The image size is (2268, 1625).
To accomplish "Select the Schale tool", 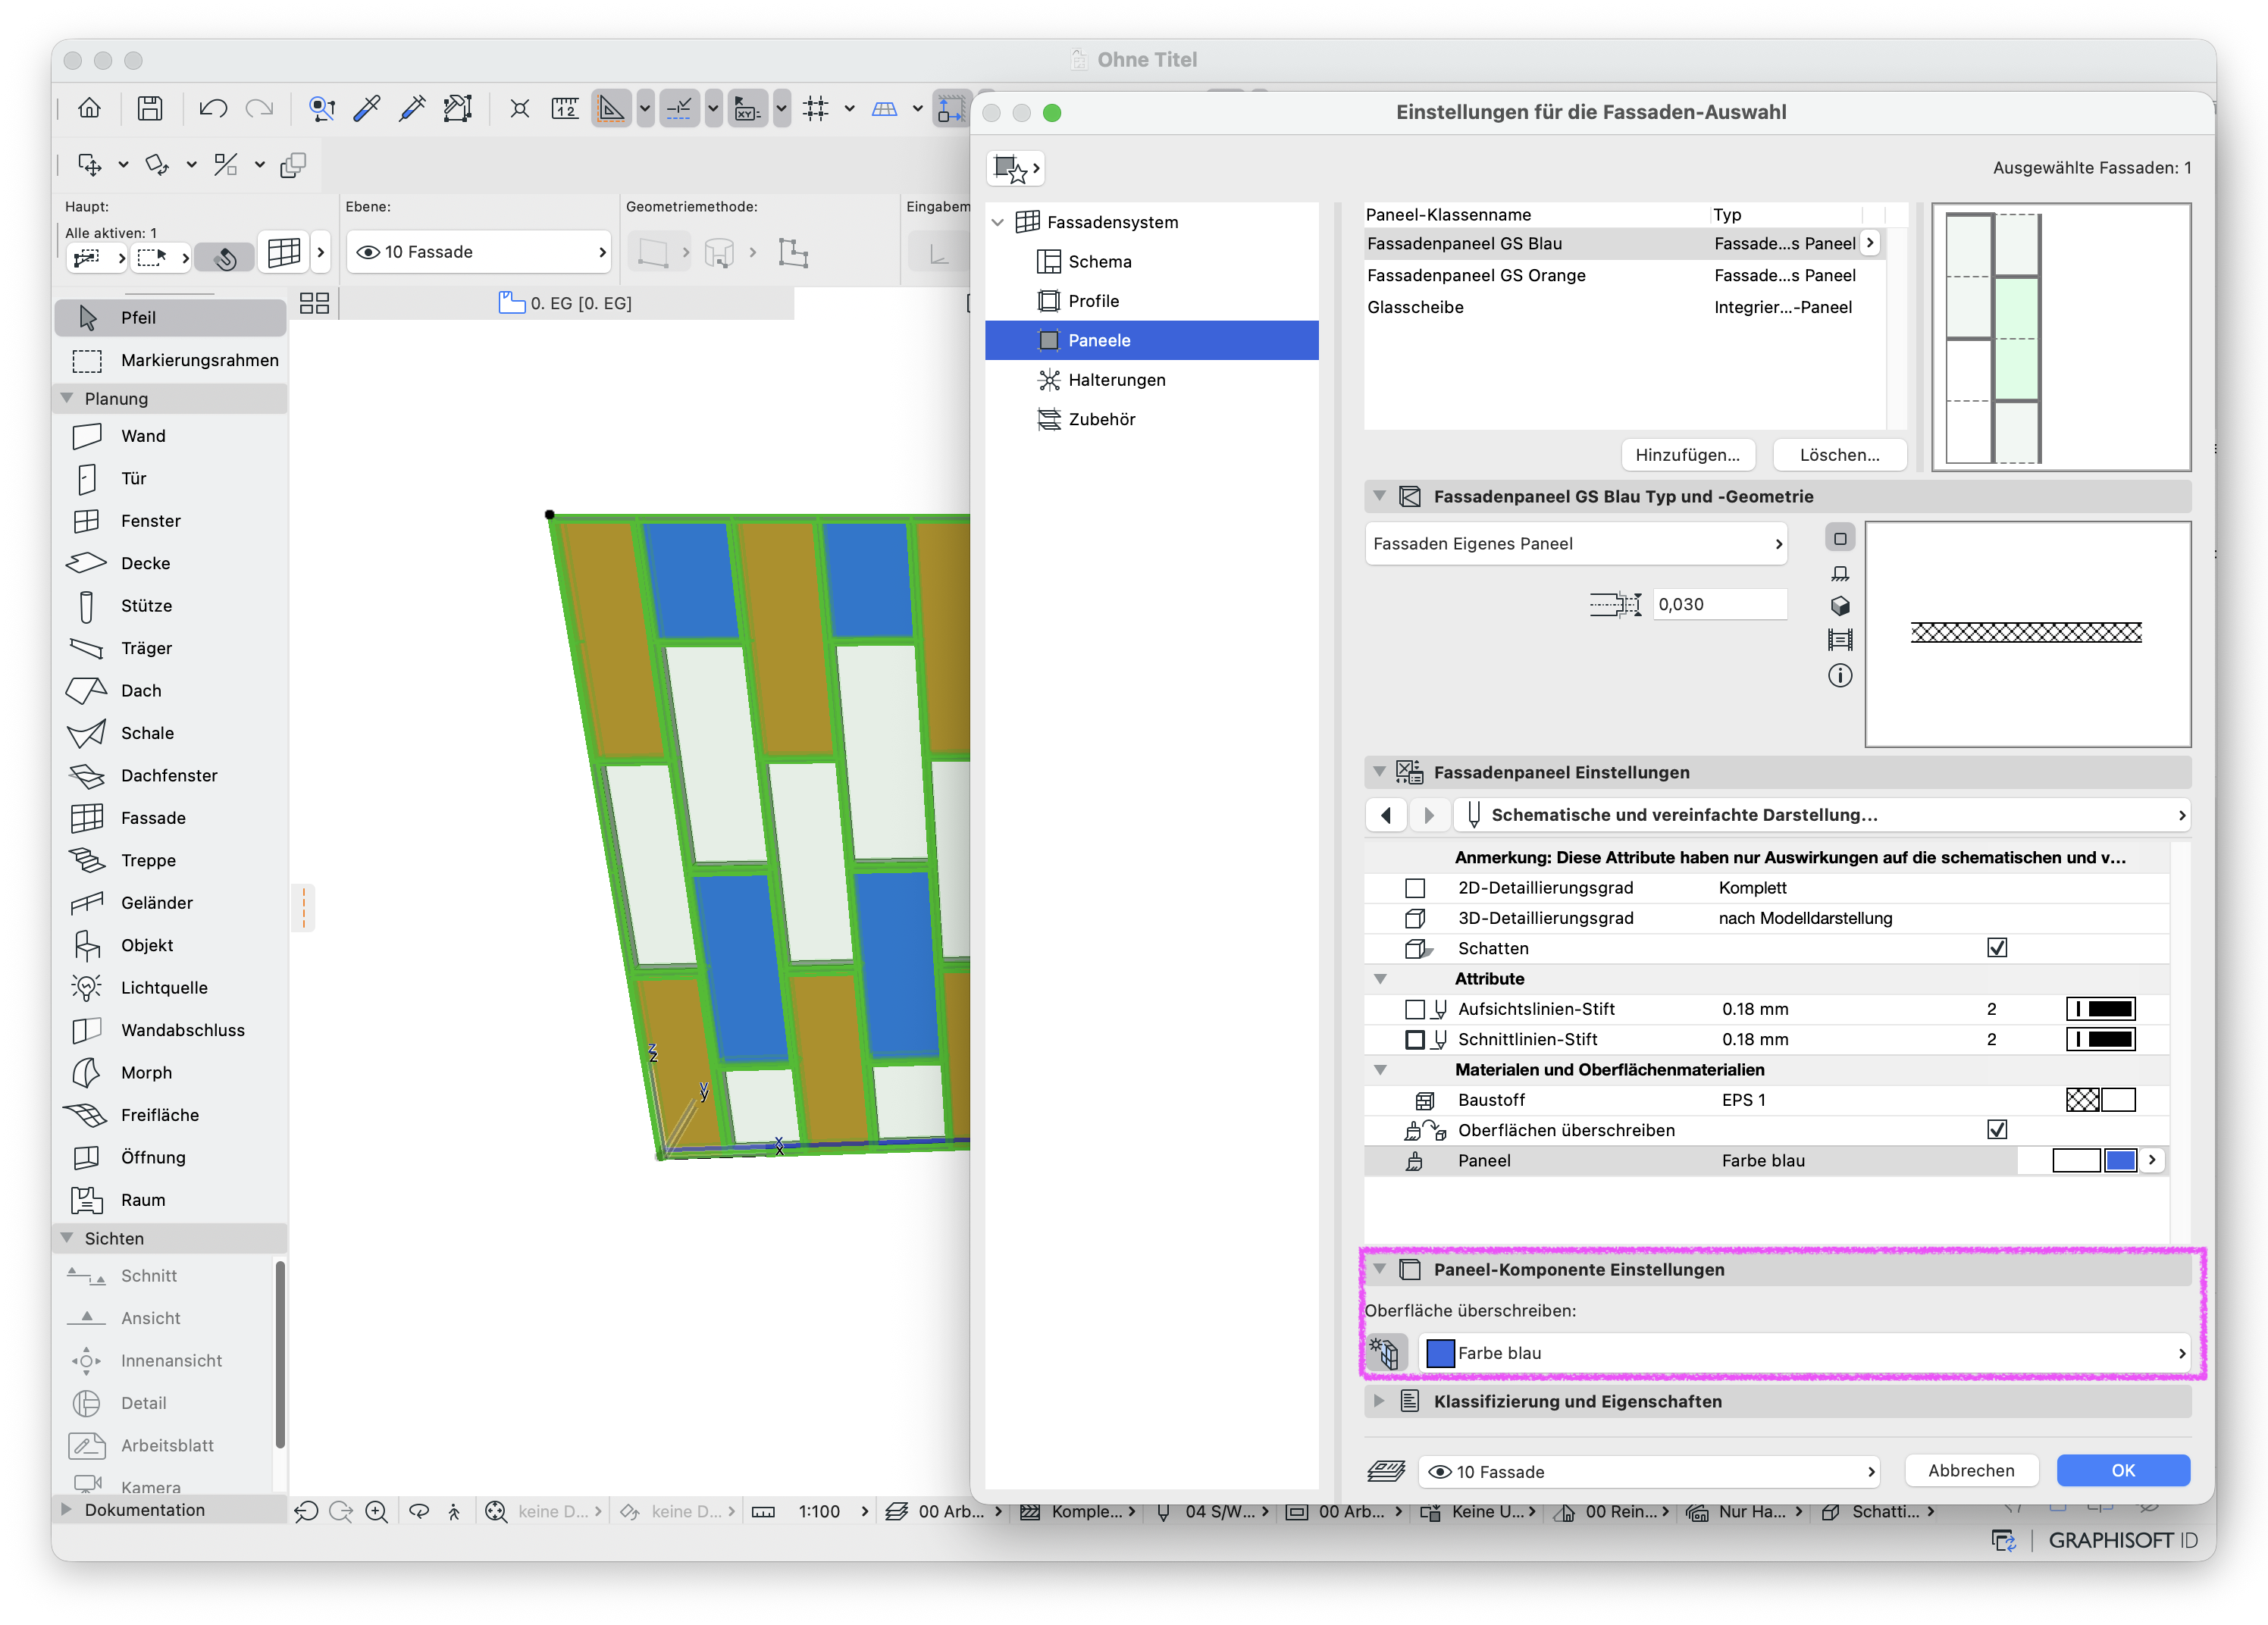I will (170, 733).
